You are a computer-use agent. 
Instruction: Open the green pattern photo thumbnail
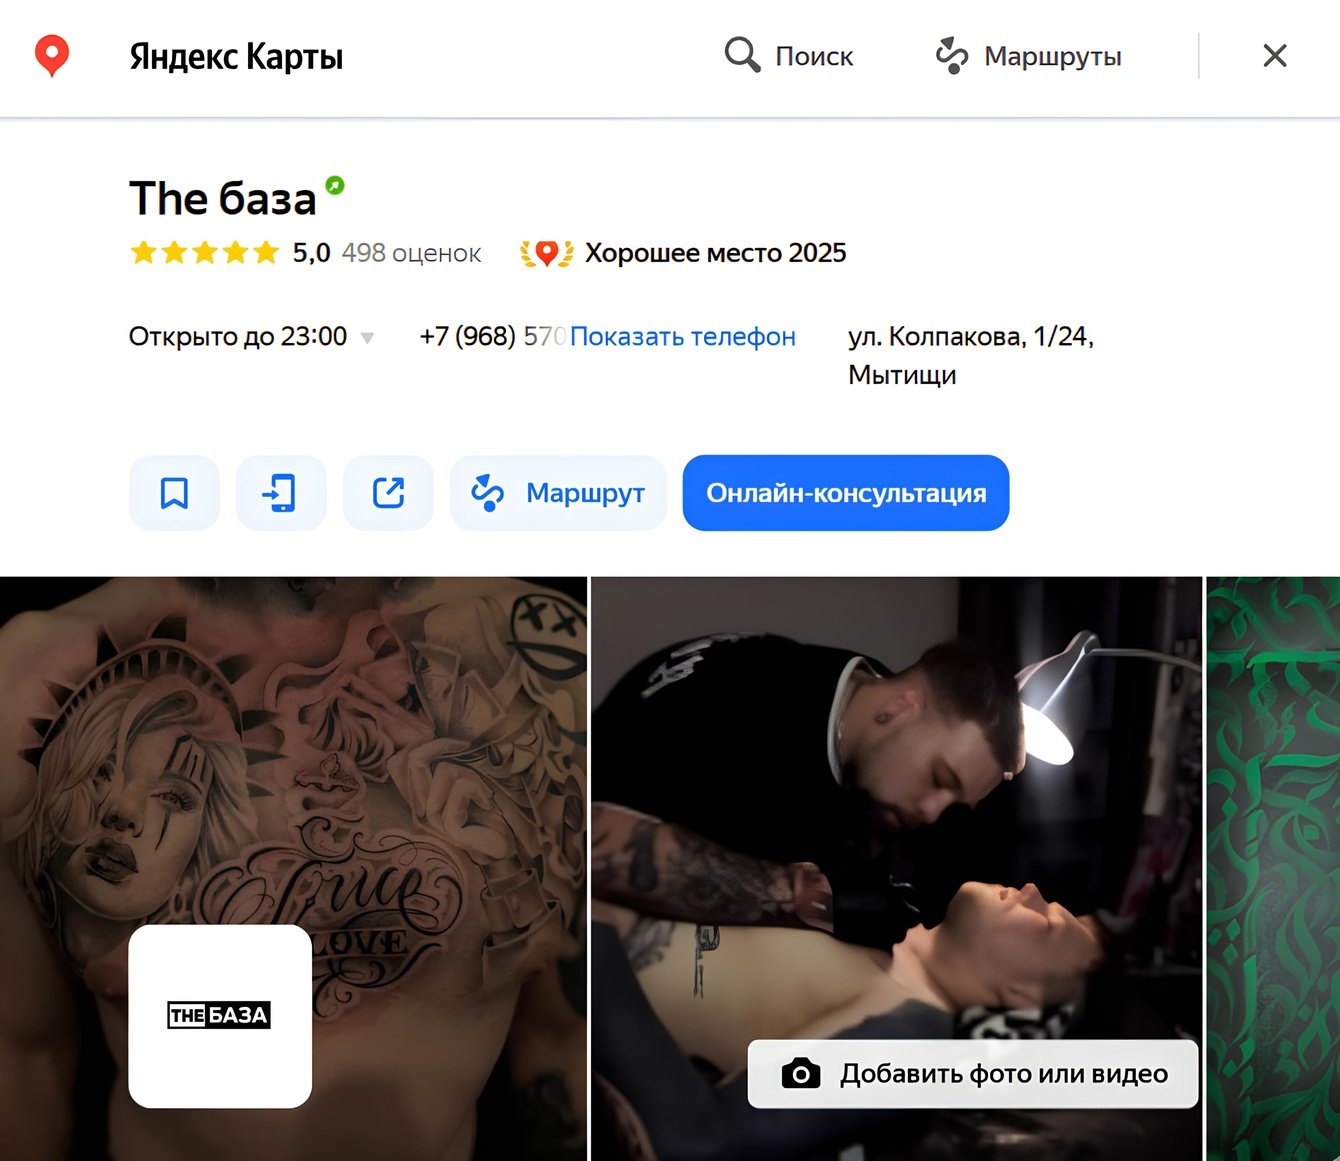pos(1273,869)
